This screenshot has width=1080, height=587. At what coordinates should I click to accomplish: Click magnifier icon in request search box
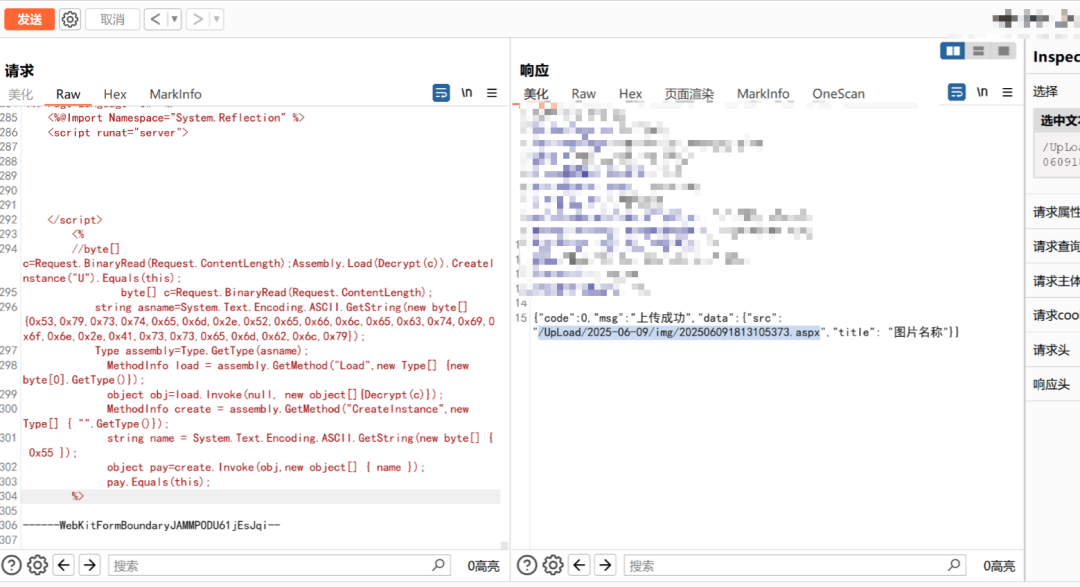point(438,565)
